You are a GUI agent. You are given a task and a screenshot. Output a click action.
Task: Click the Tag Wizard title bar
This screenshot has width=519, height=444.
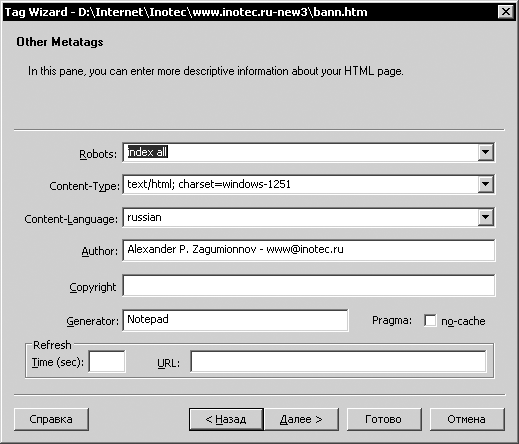250,12
